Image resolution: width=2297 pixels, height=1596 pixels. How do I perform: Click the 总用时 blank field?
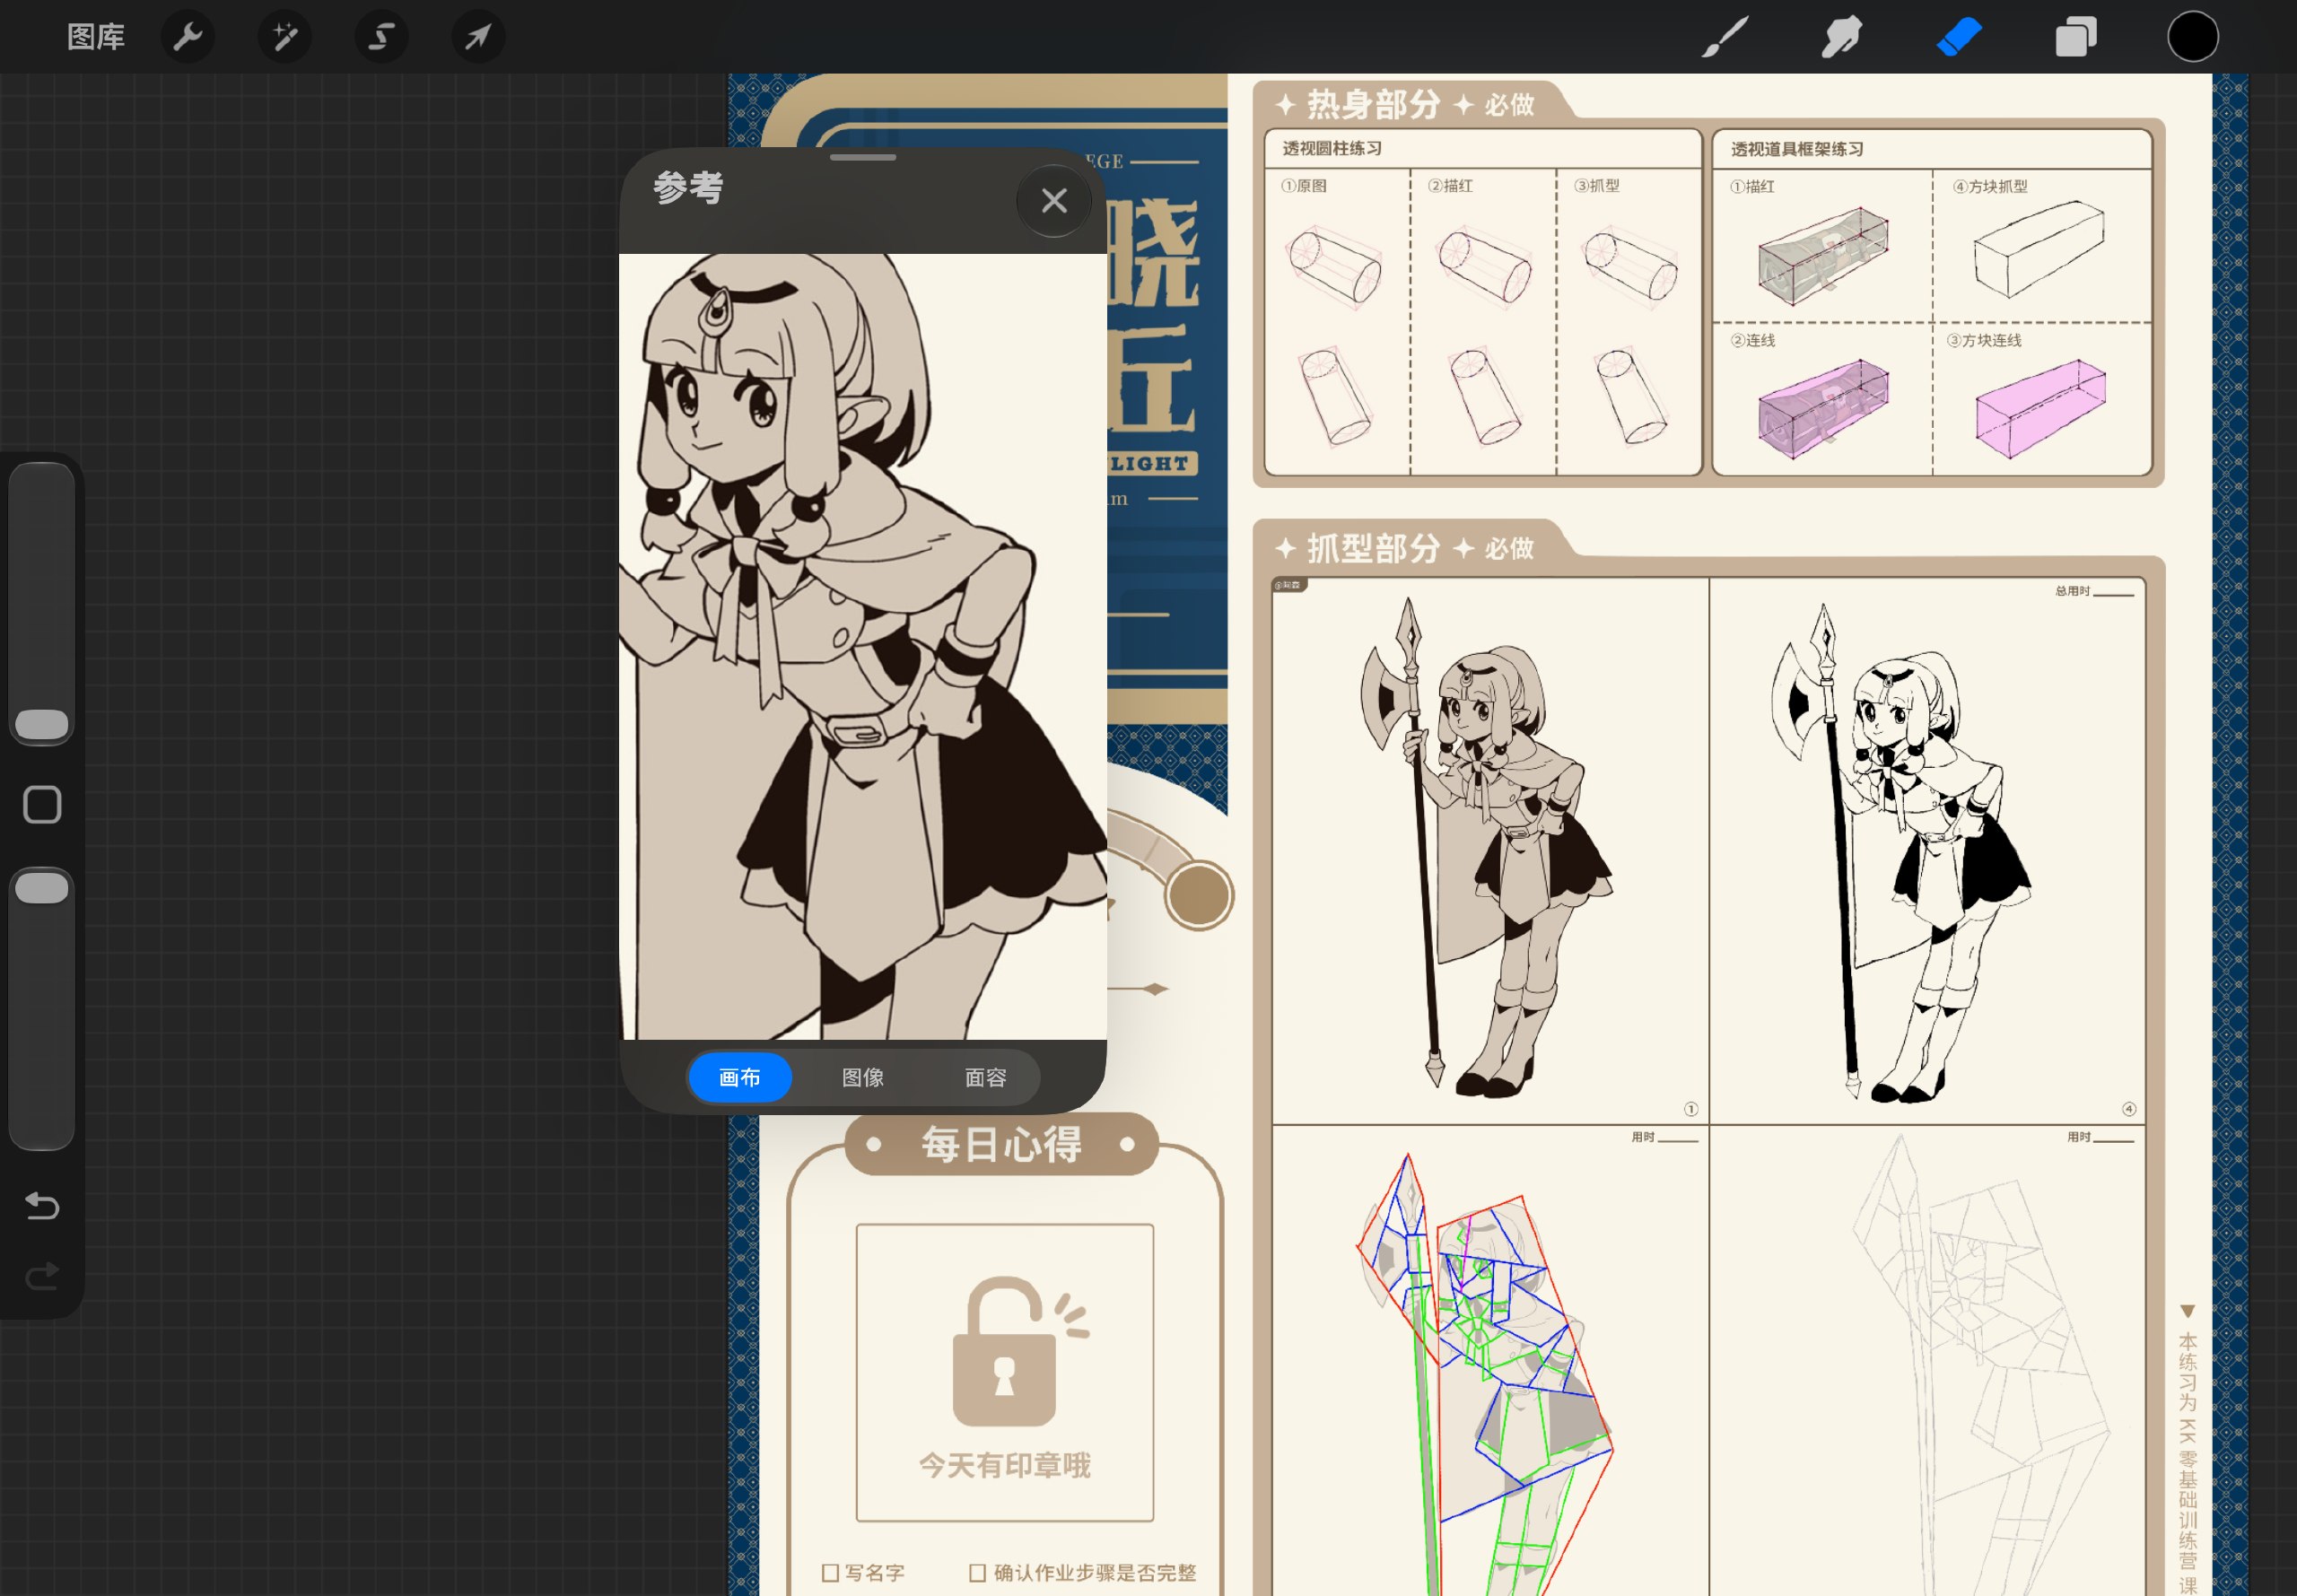[x=2112, y=592]
